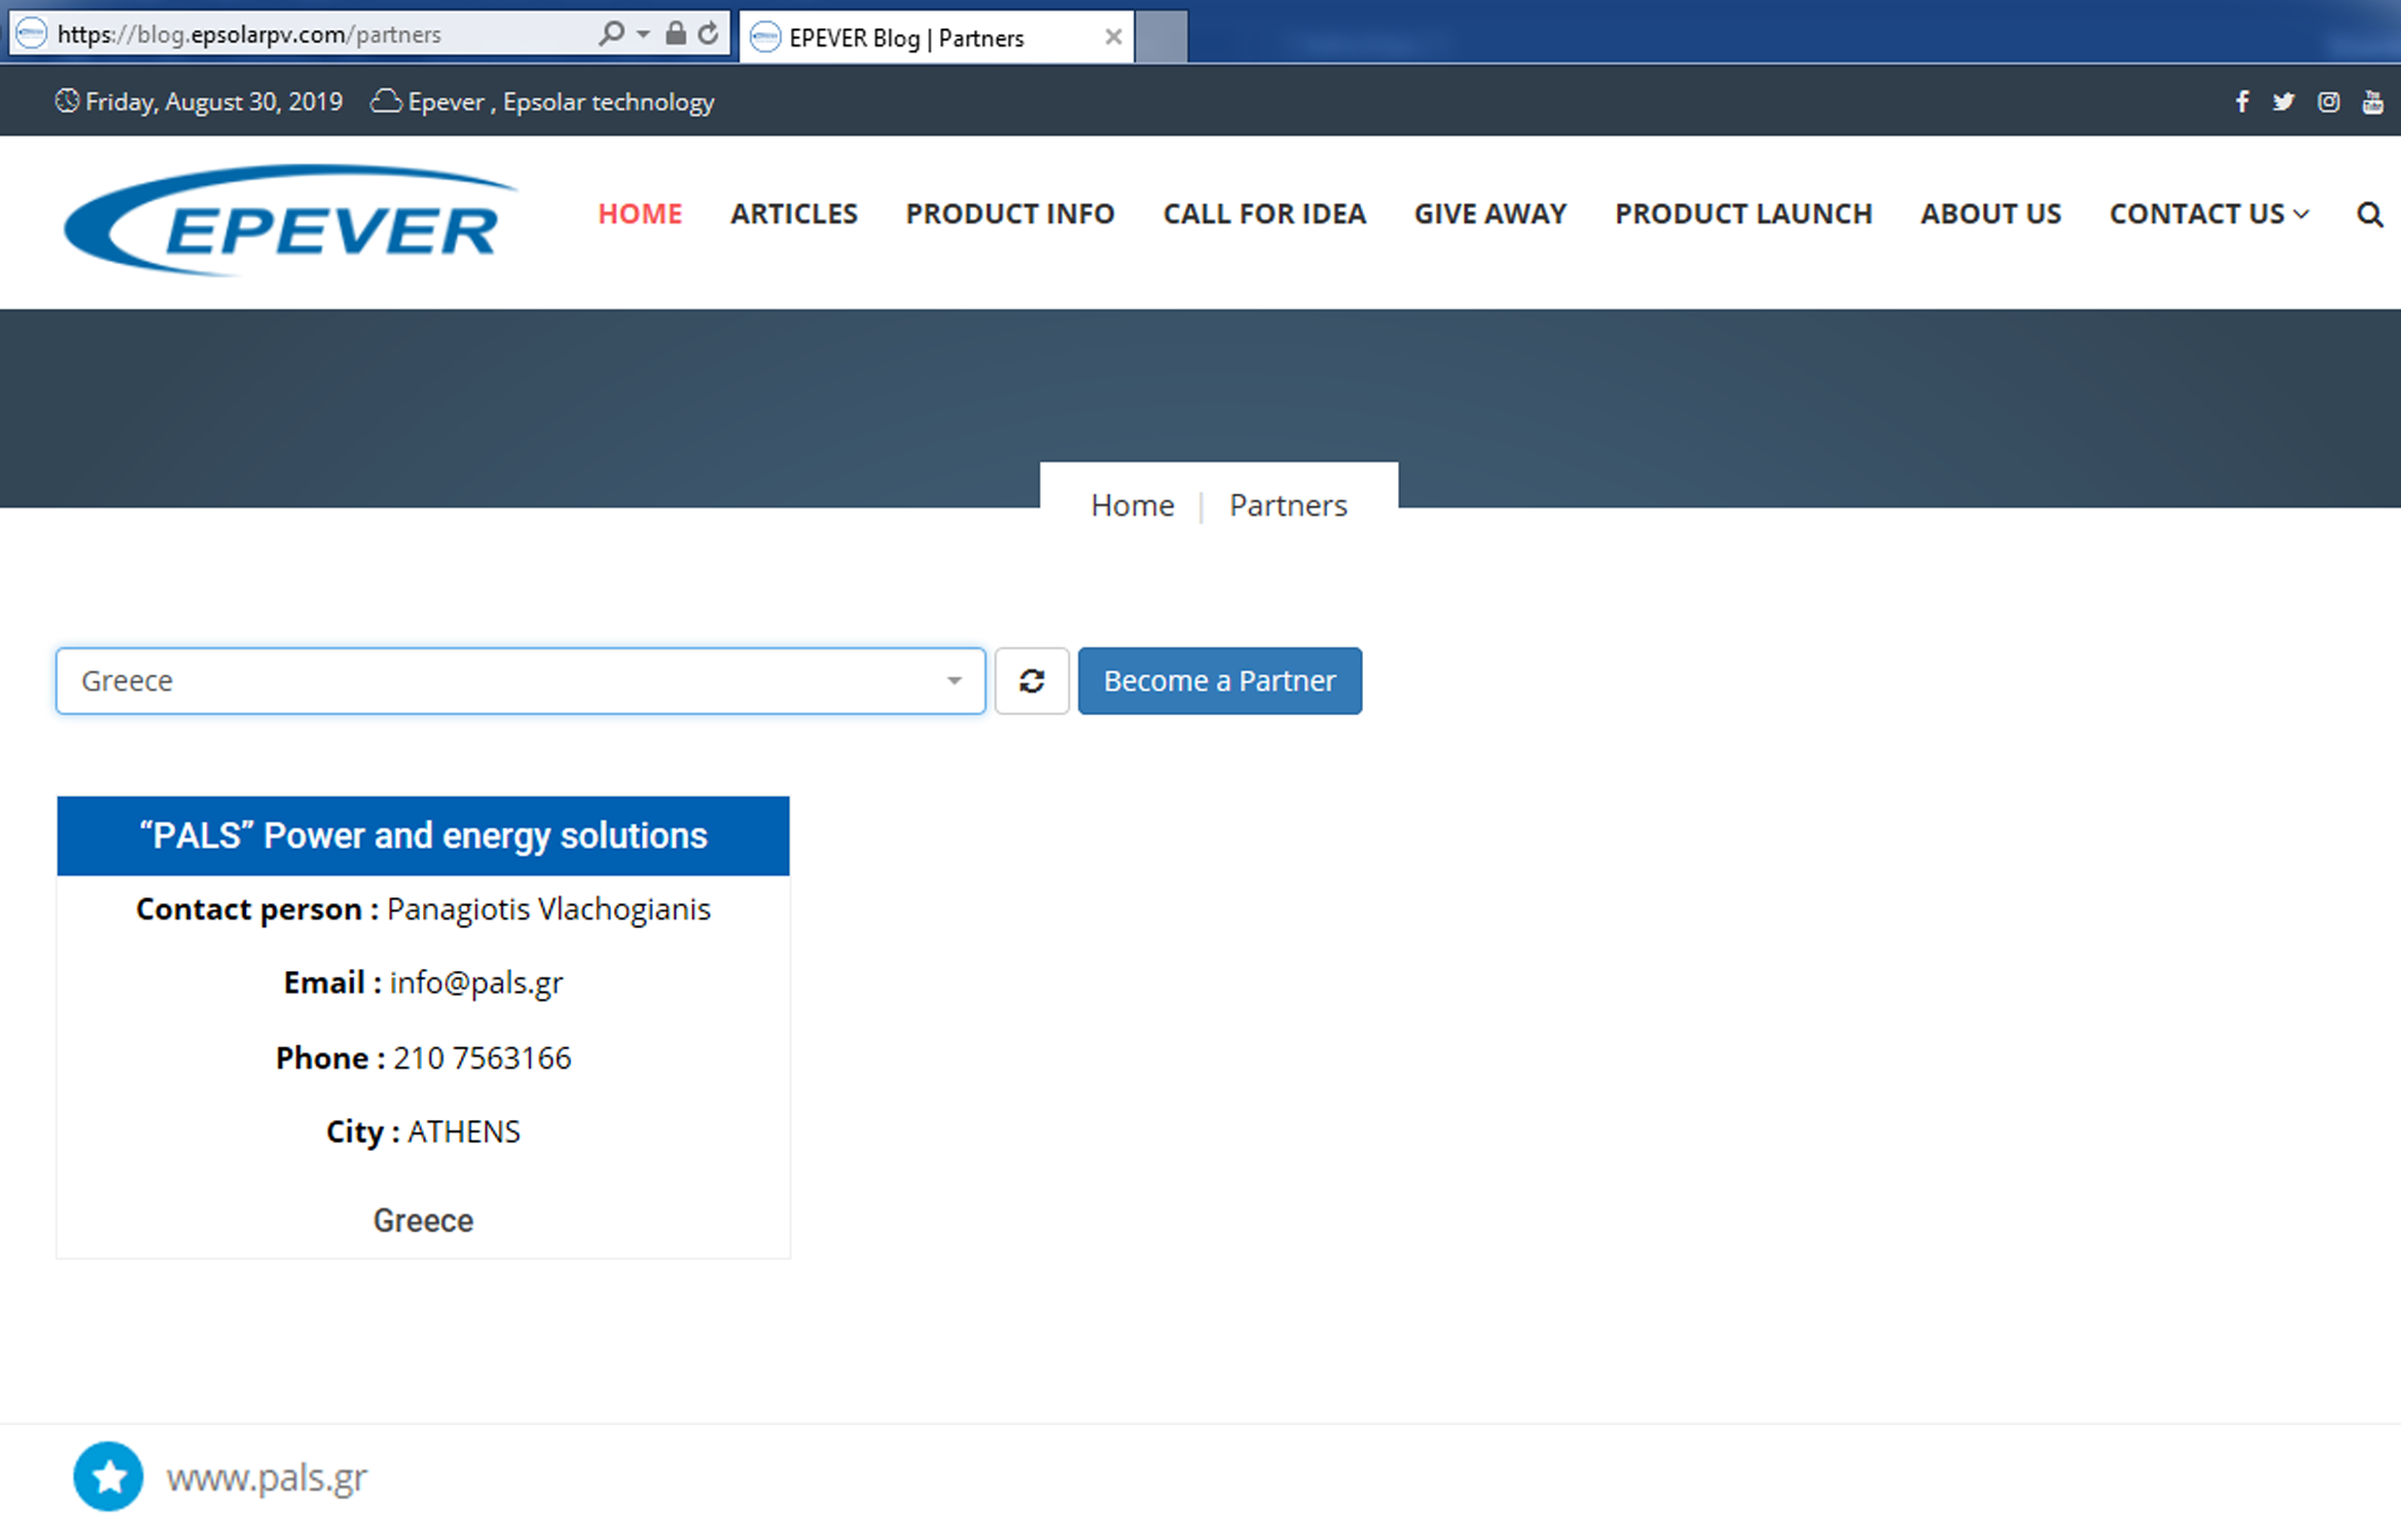
Task: Click phone number 210 7563166
Action: [482, 1058]
